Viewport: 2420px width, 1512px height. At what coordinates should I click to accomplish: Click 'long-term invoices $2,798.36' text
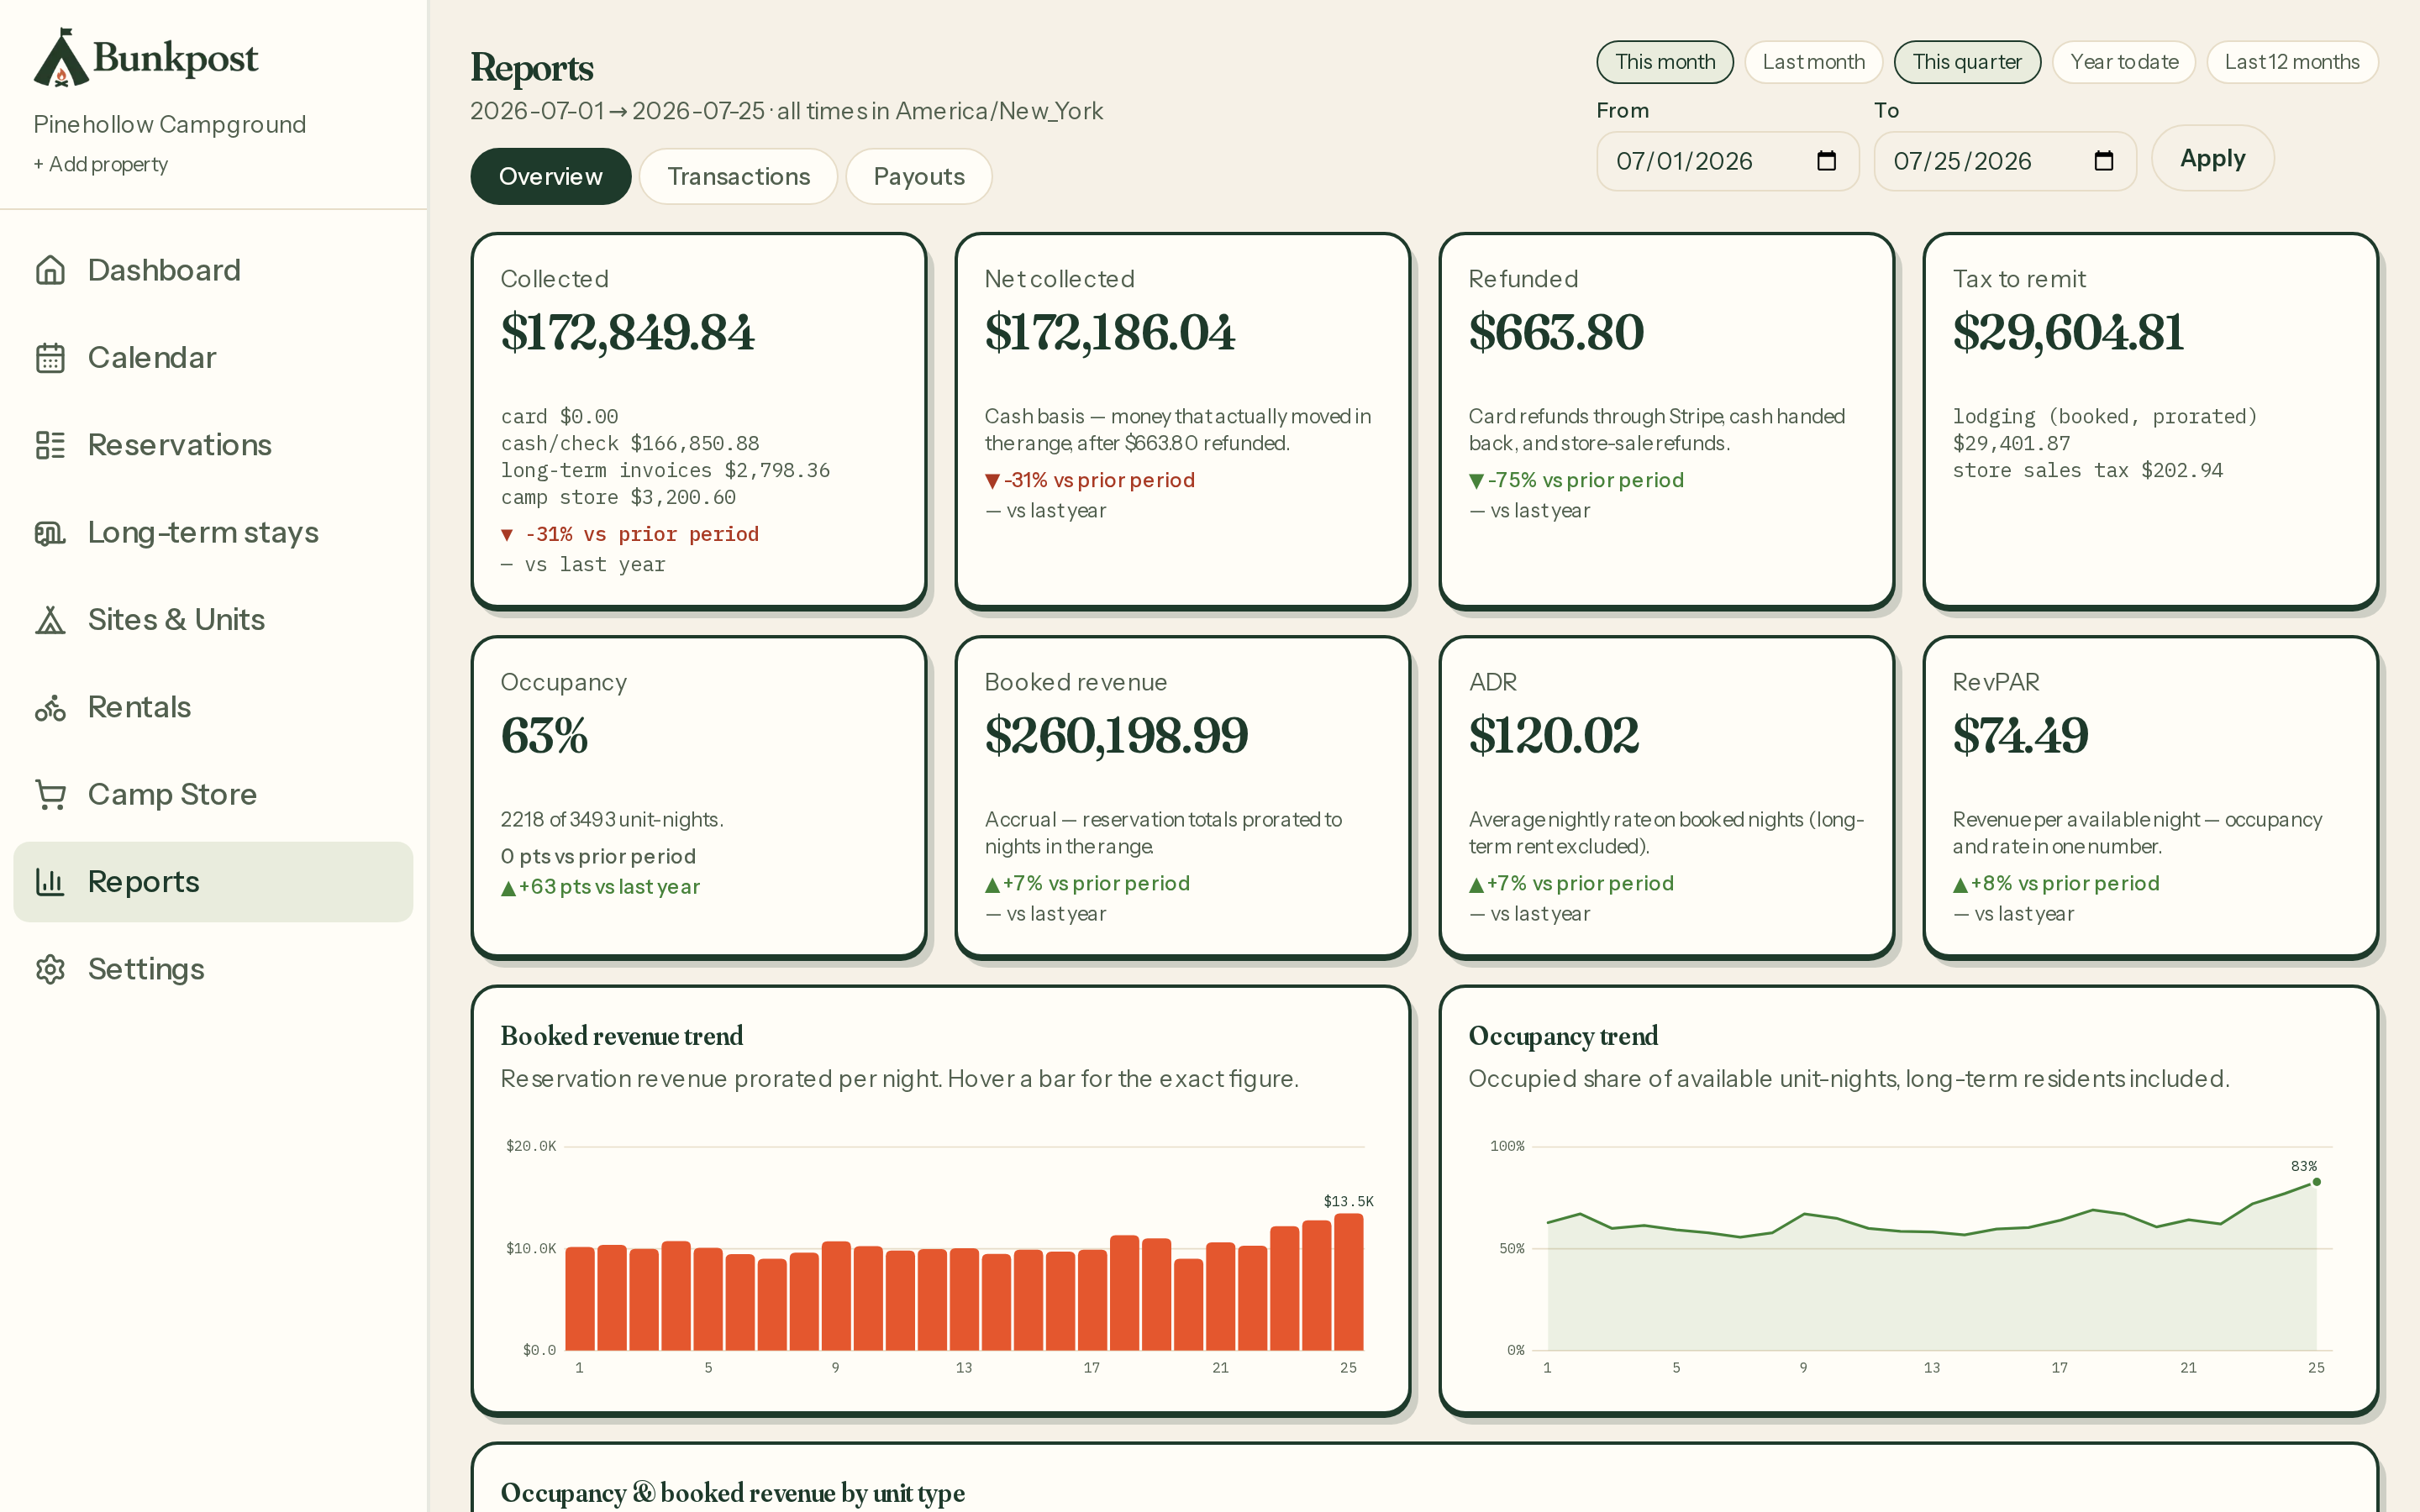[665, 470]
